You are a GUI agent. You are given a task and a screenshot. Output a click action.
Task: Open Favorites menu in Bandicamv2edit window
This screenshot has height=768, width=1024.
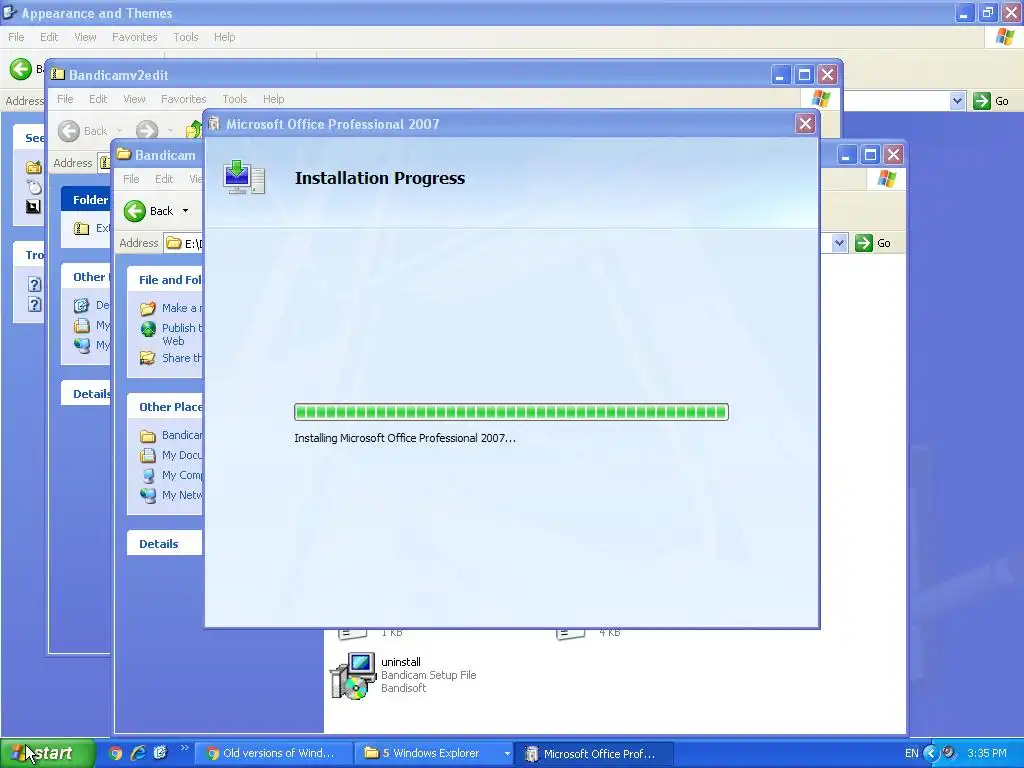point(184,99)
